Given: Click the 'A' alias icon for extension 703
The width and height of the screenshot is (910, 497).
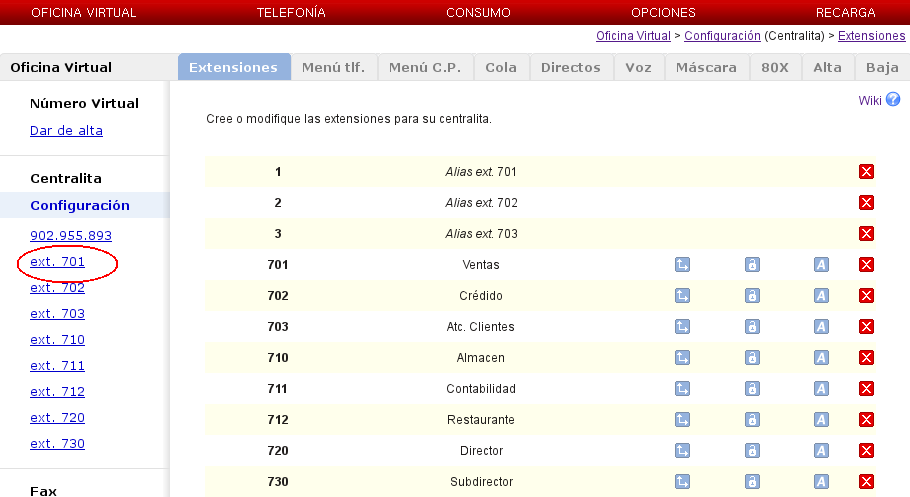Looking at the screenshot, I should pyautogui.click(x=821, y=327).
